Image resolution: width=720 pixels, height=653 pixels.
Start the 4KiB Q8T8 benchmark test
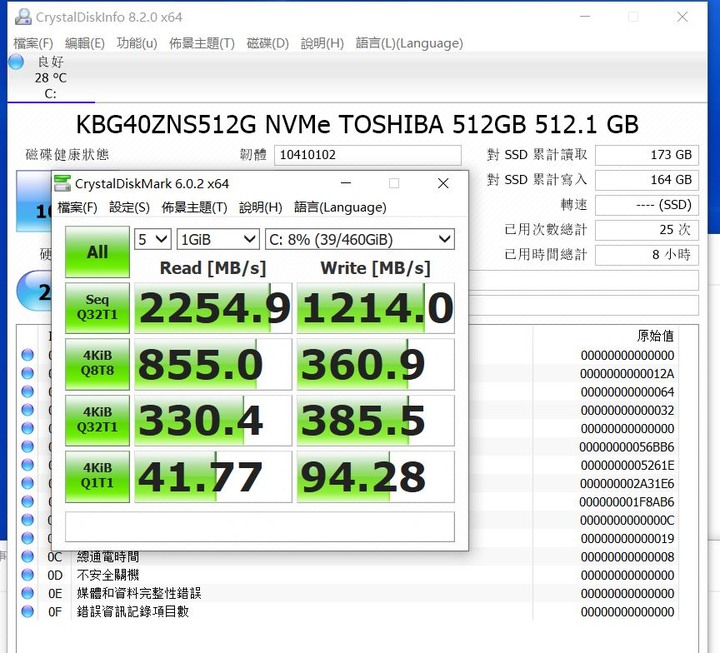click(x=97, y=364)
